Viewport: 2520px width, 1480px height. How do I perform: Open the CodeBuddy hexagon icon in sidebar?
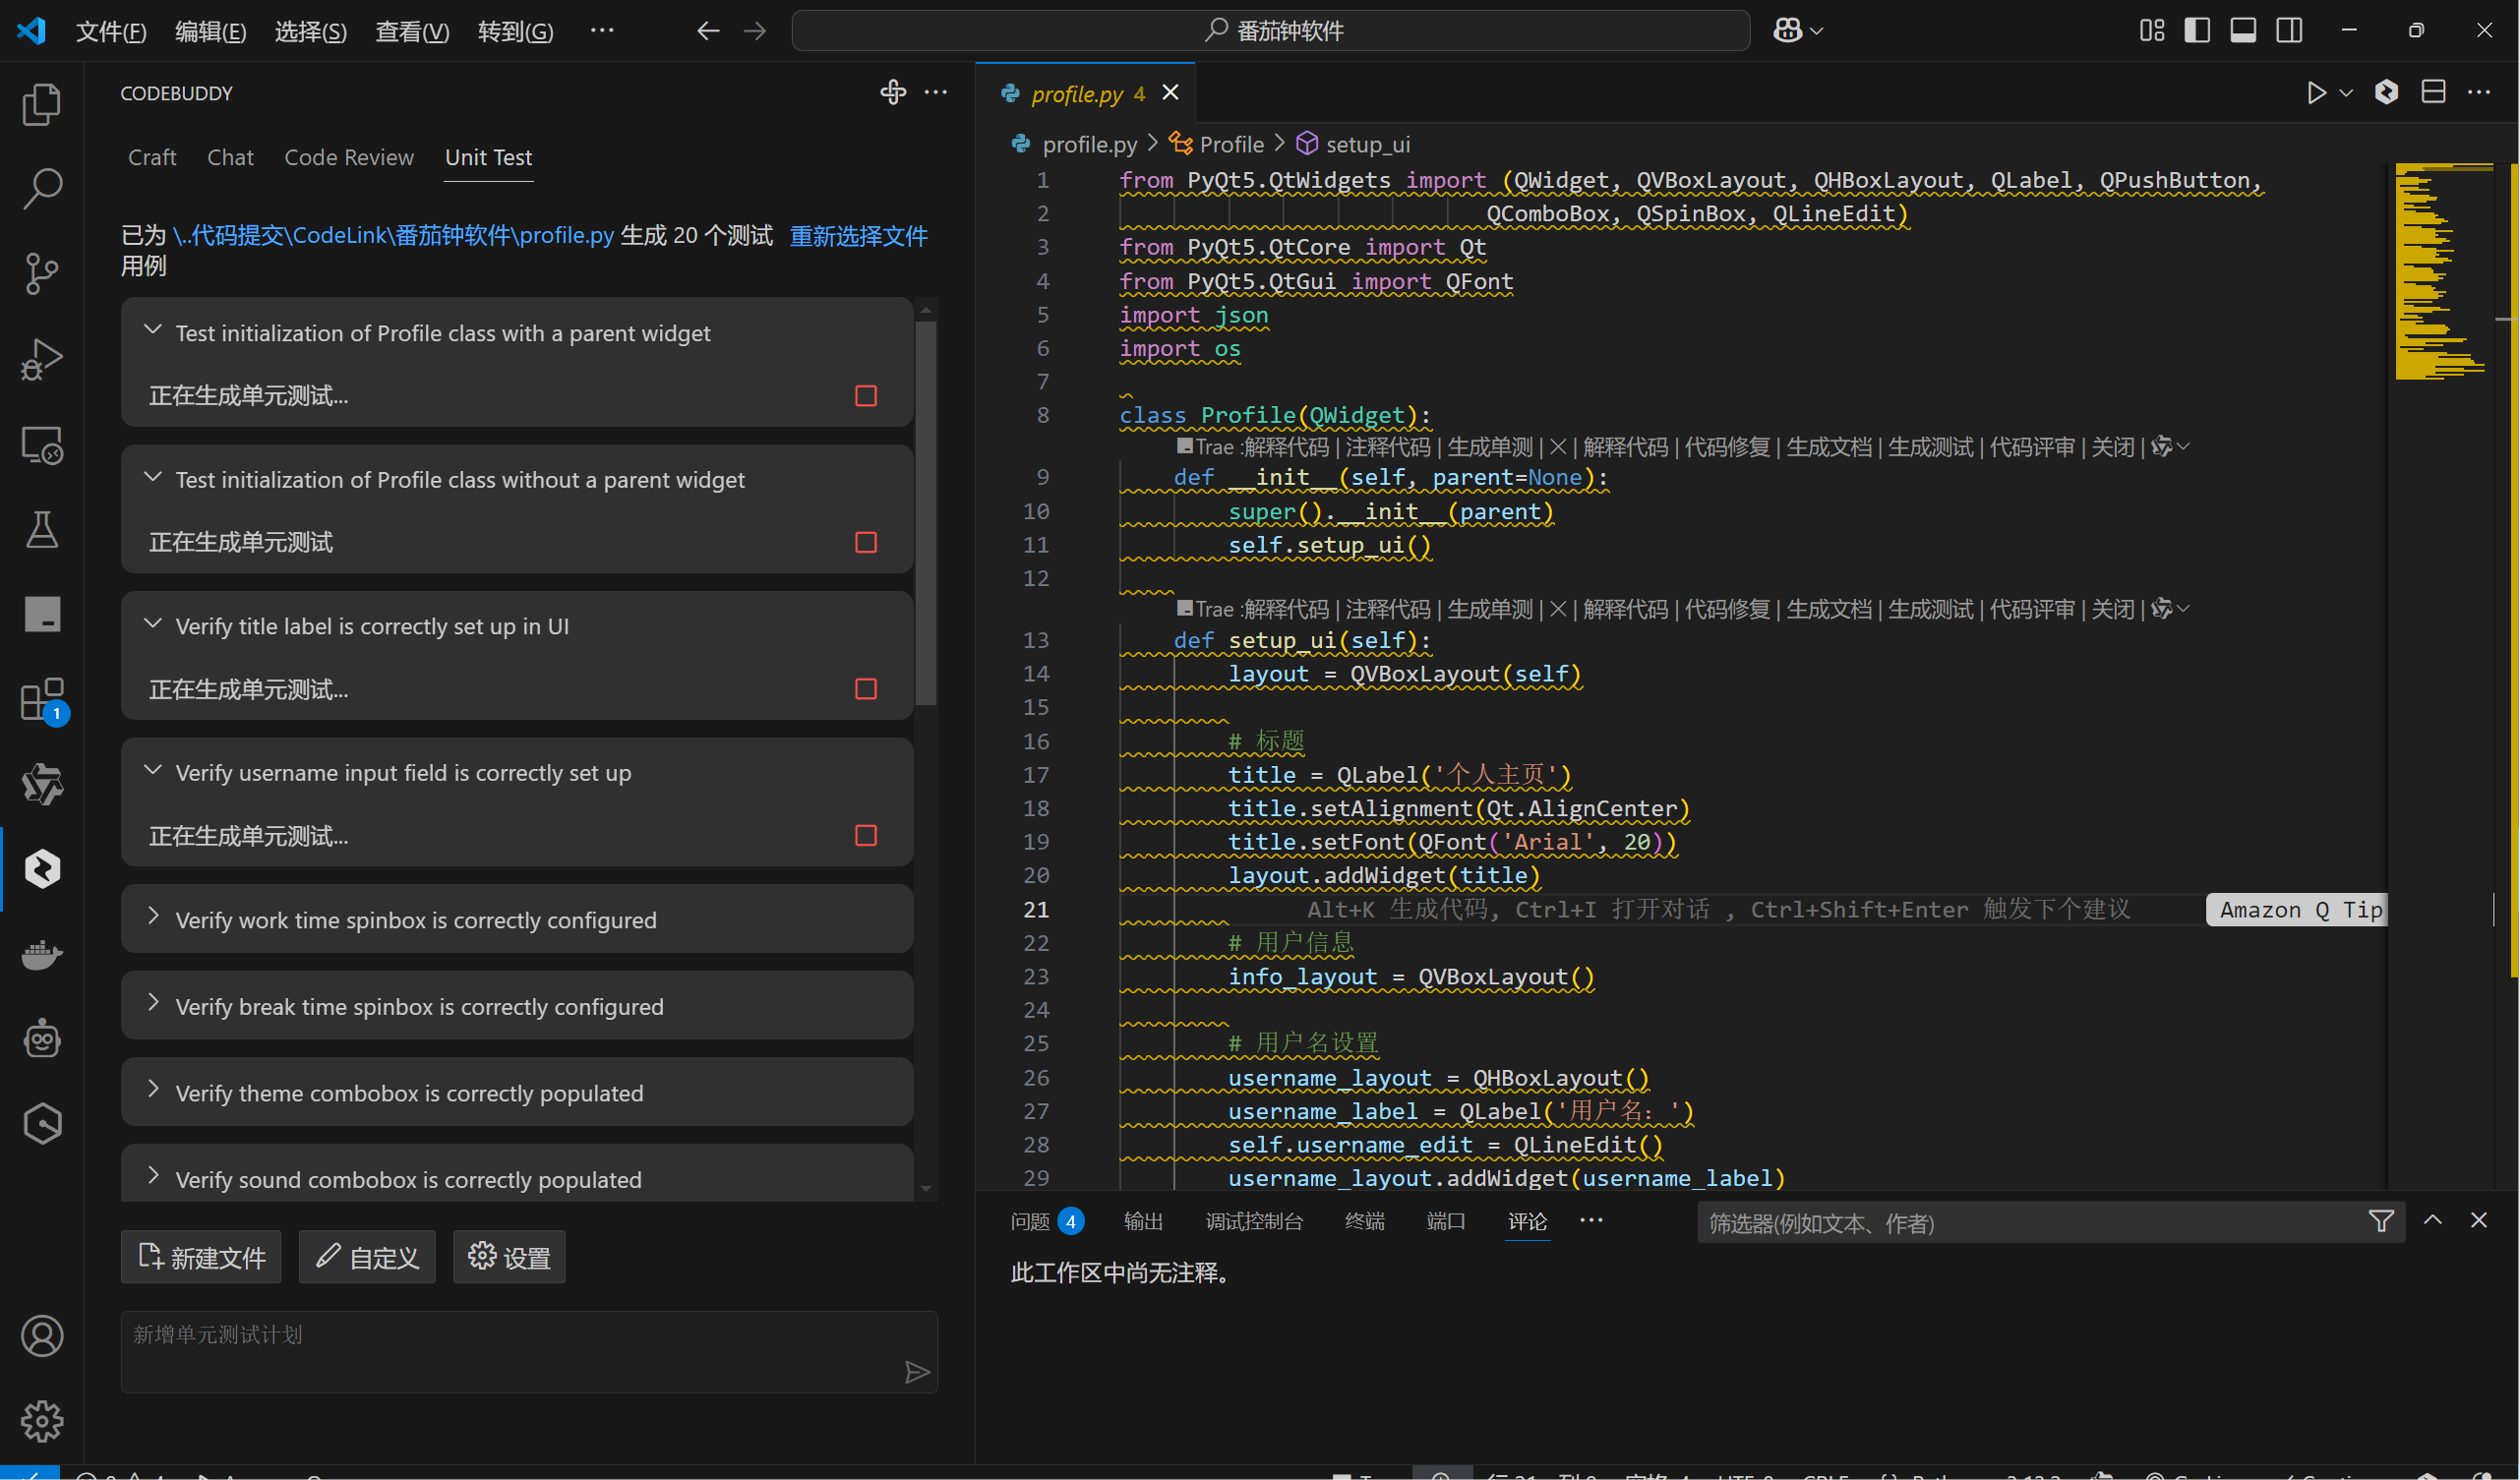(x=42, y=869)
